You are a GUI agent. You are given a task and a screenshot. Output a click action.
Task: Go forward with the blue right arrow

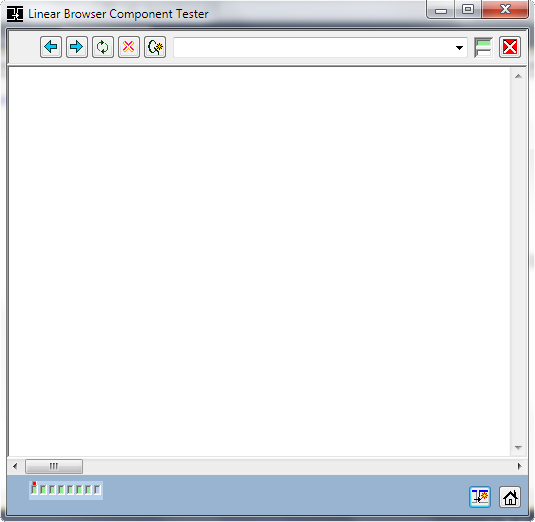tap(77, 47)
